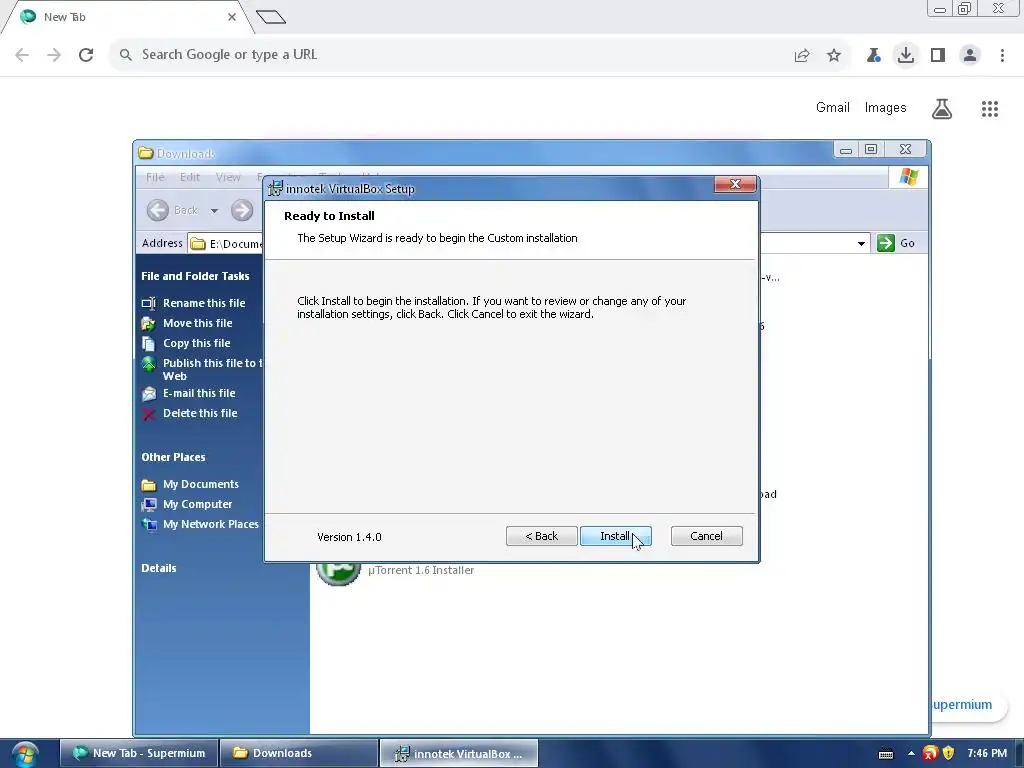
Task: Go back in browser history
Action: click(x=22, y=55)
